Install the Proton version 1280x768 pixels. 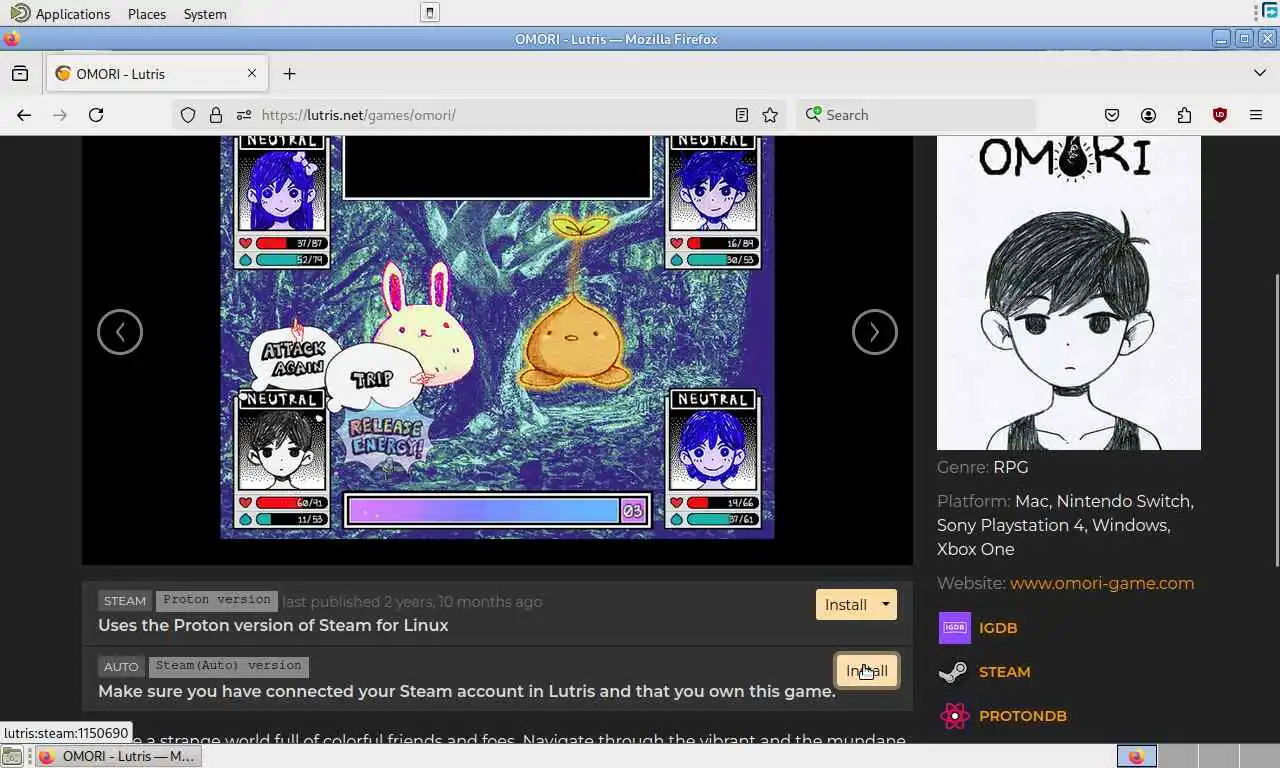pos(846,604)
